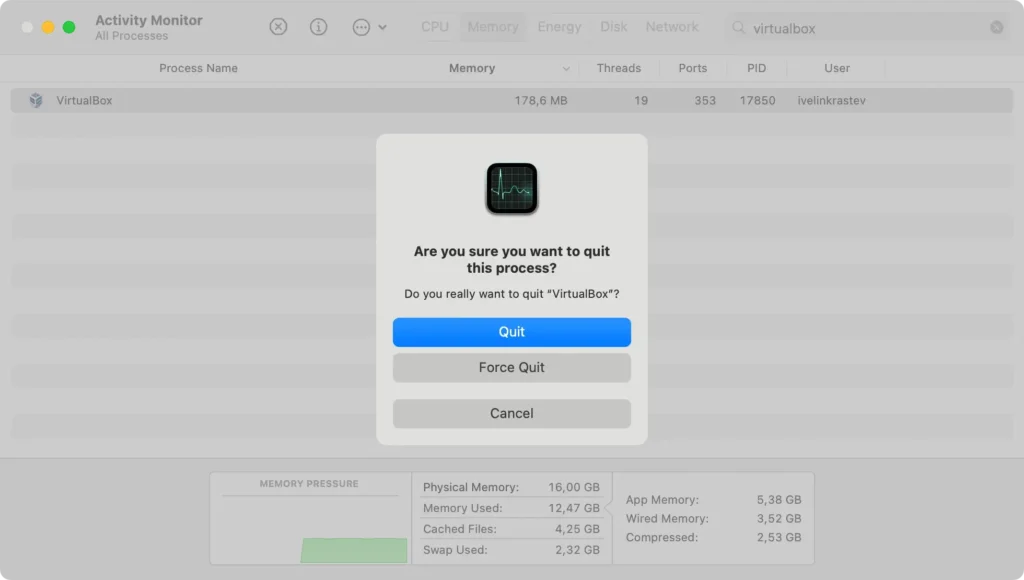
Task: Click the Compressed 2,53 GB value
Action: coord(778,538)
